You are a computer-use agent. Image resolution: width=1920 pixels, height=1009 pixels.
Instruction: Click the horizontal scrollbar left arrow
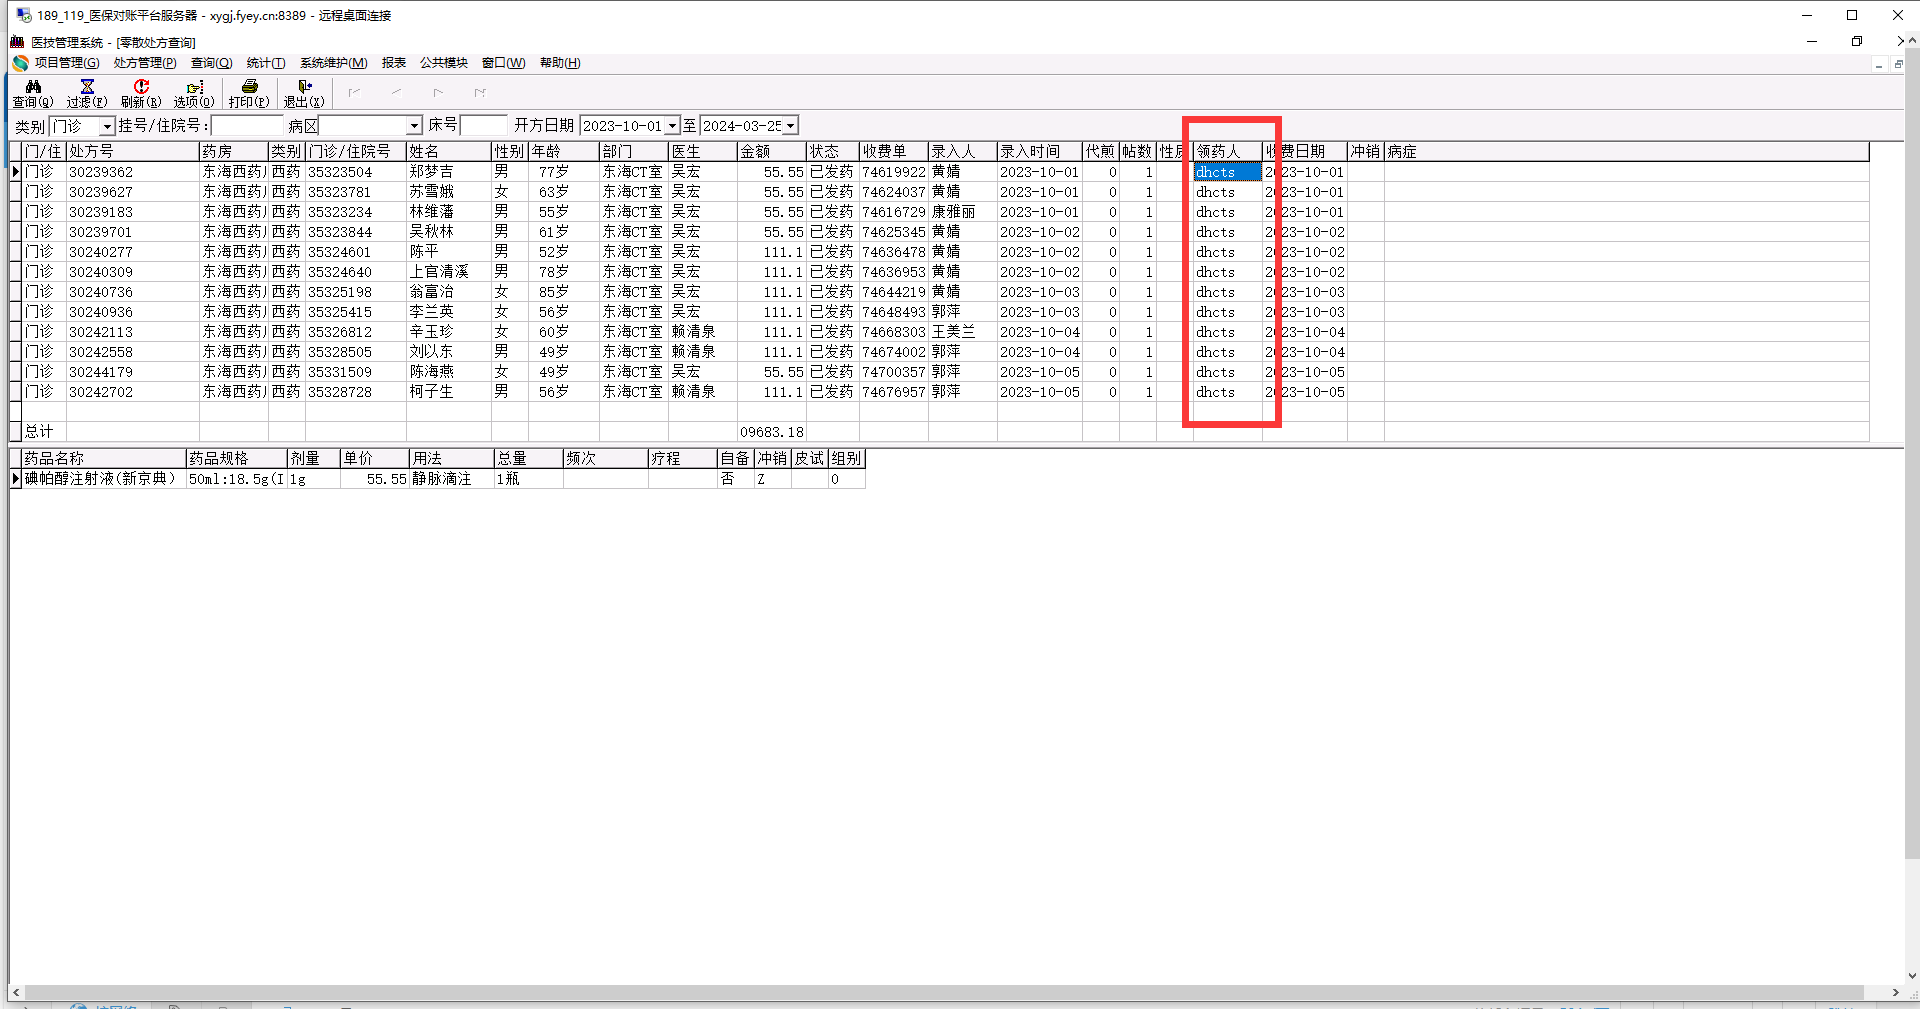point(16,992)
